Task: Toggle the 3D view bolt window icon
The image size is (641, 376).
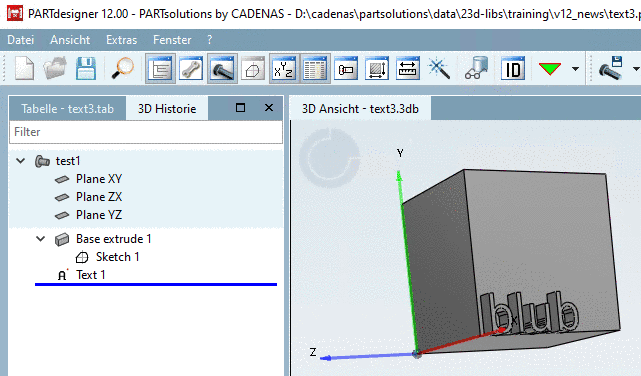Action: [x=222, y=68]
